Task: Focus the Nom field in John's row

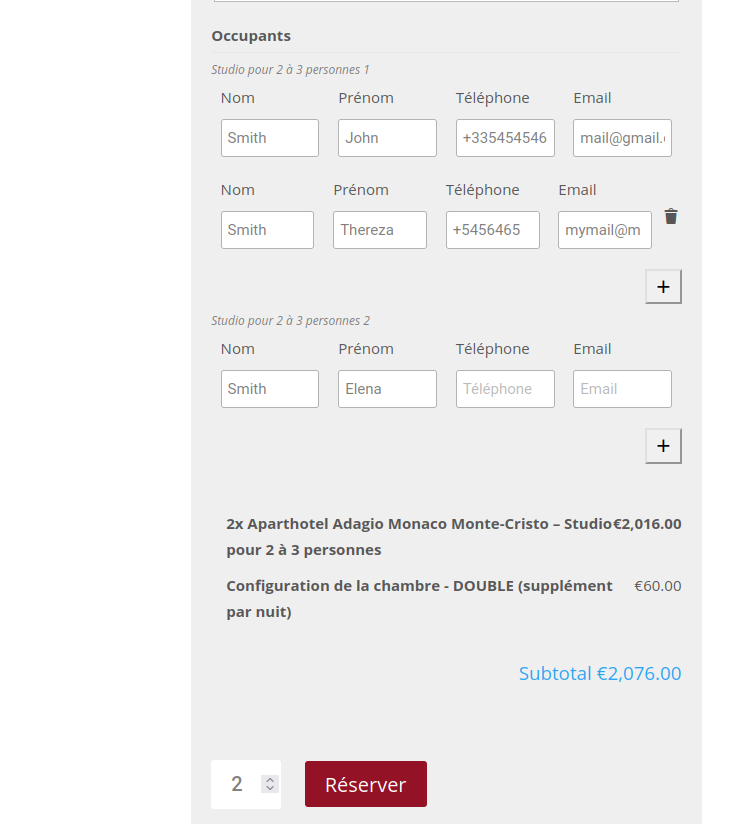Action: point(270,138)
